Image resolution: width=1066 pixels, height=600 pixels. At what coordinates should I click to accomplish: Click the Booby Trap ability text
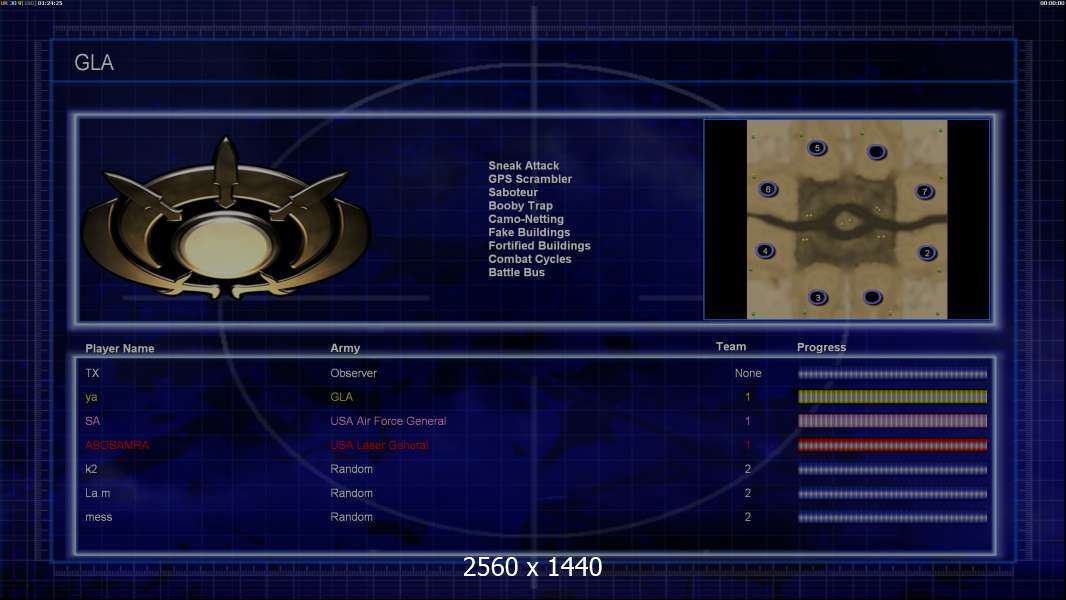click(520, 205)
